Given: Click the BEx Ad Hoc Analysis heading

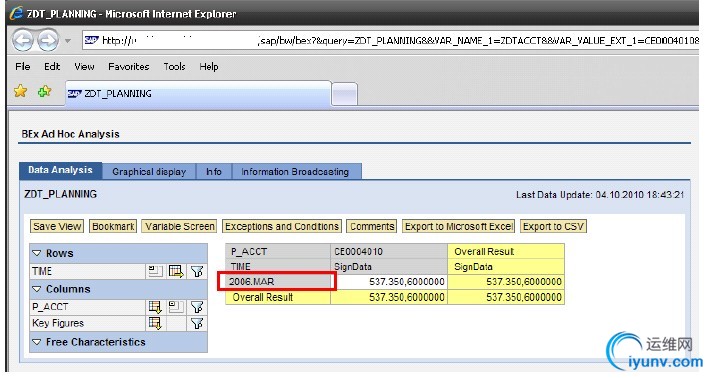Looking at the screenshot, I should [x=71, y=134].
